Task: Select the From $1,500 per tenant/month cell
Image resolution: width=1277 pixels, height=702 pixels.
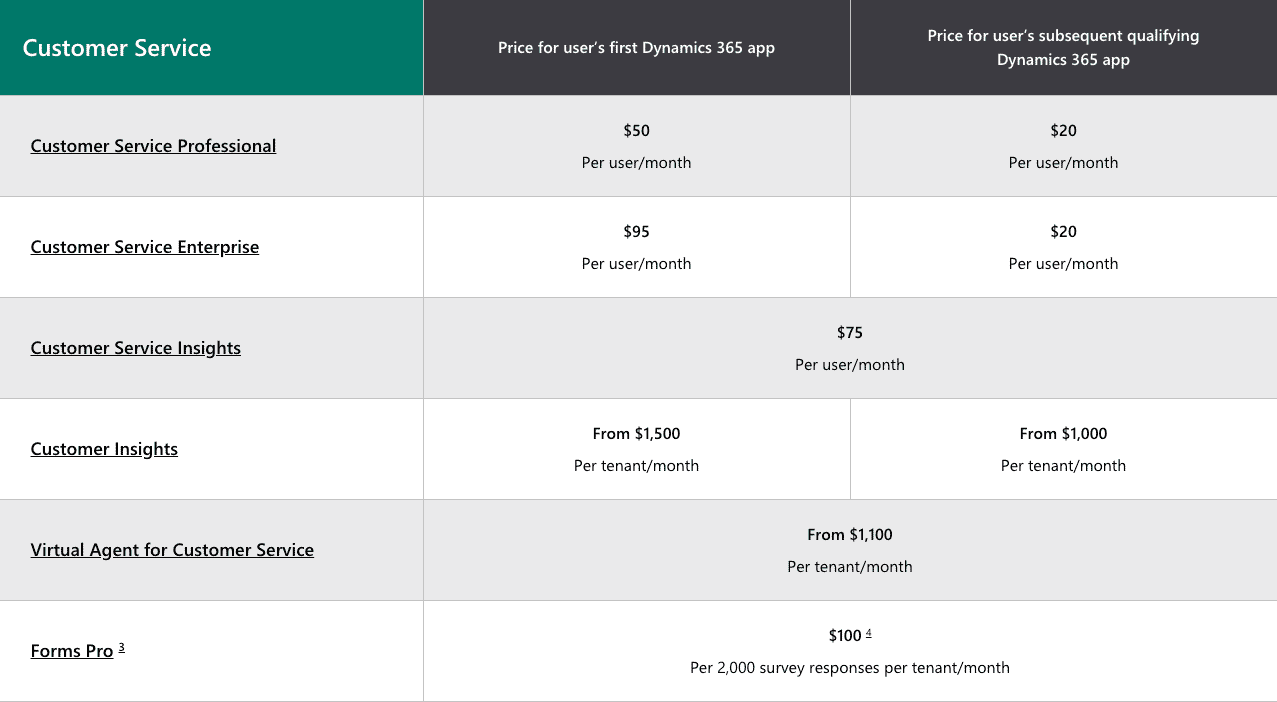Action: (637, 449)
